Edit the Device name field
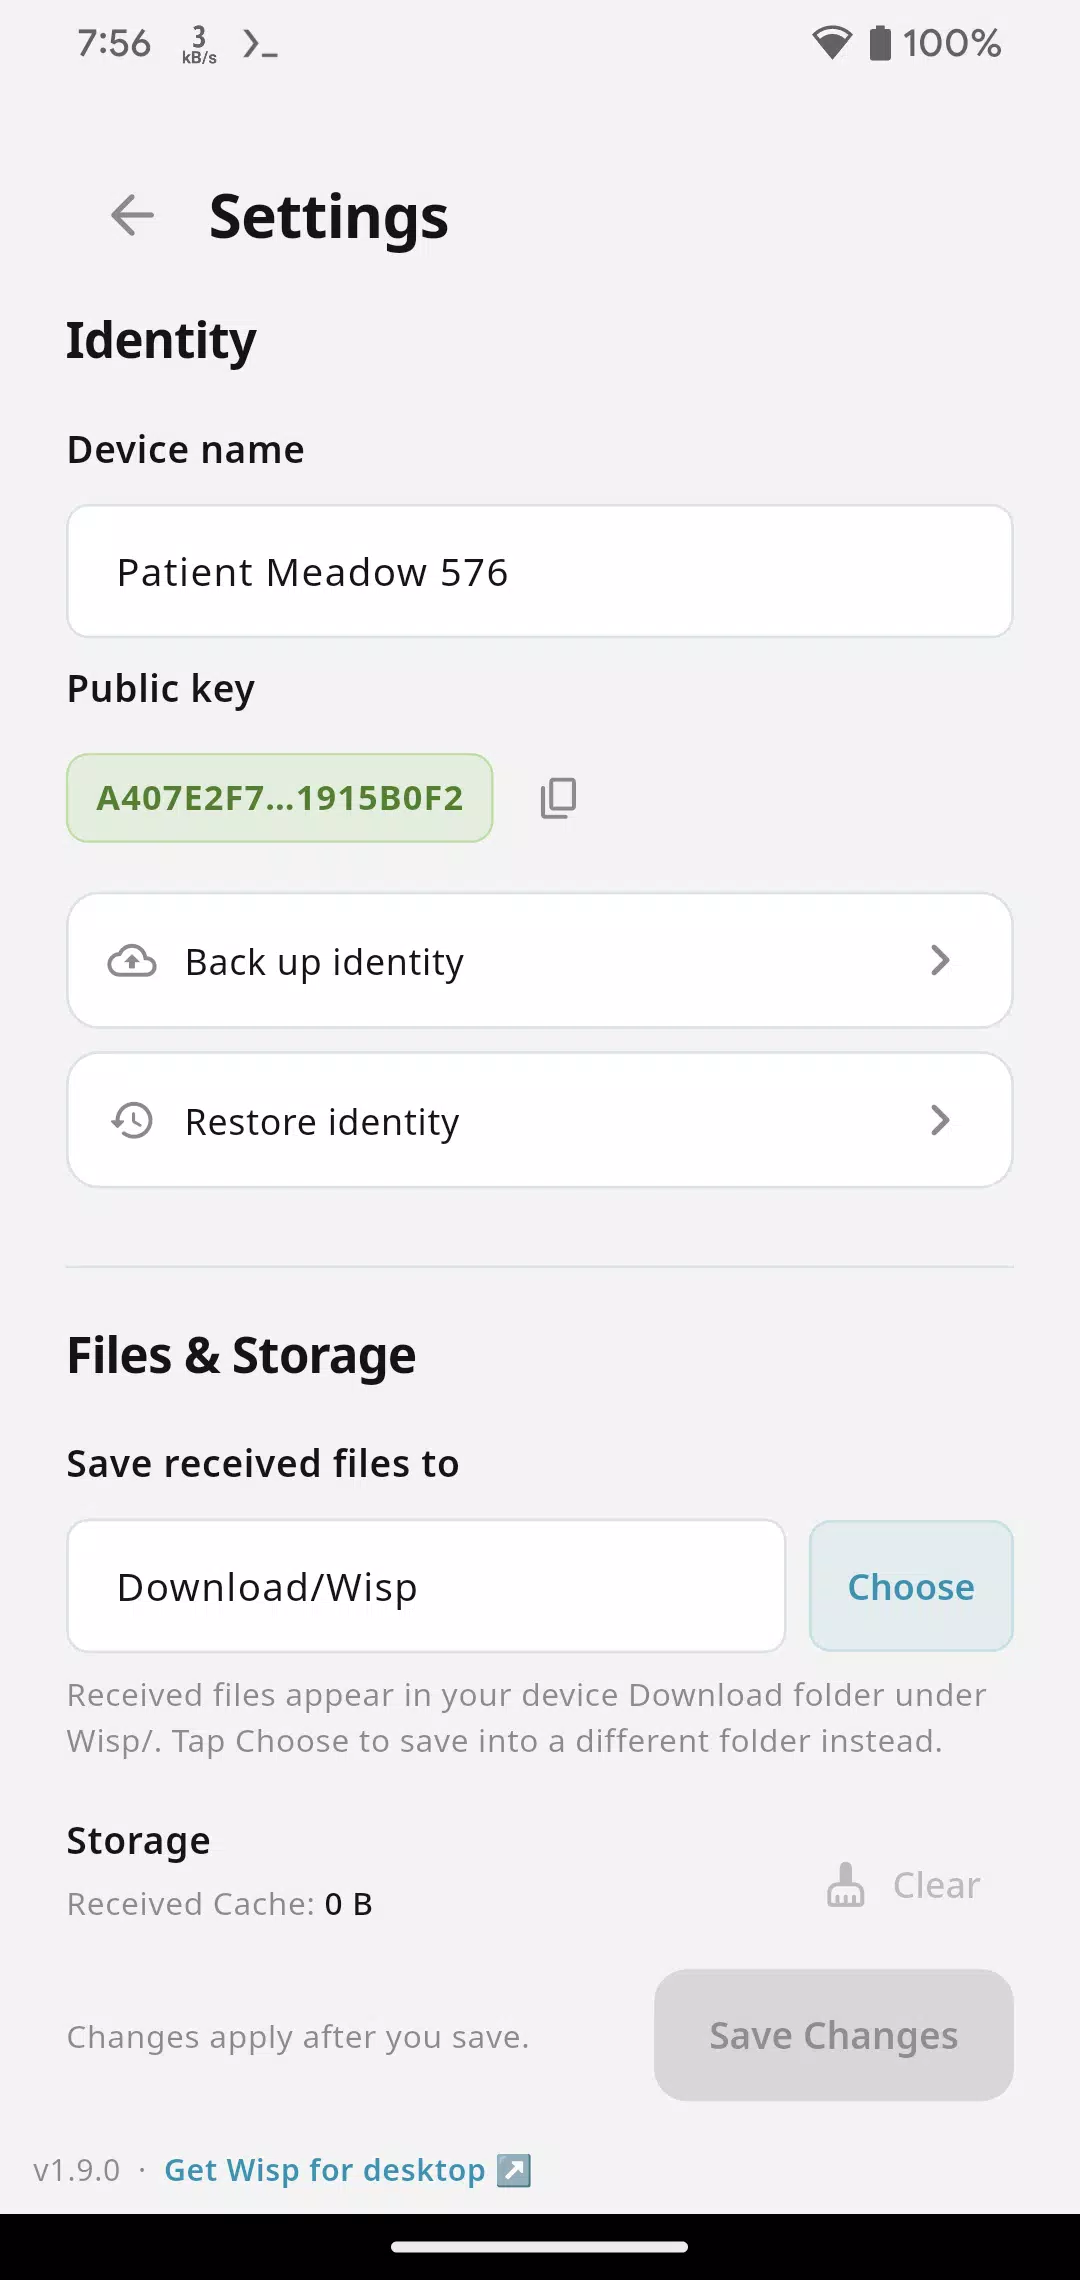The height and width of the screenshot is (2280, 1080). point(540,572)
